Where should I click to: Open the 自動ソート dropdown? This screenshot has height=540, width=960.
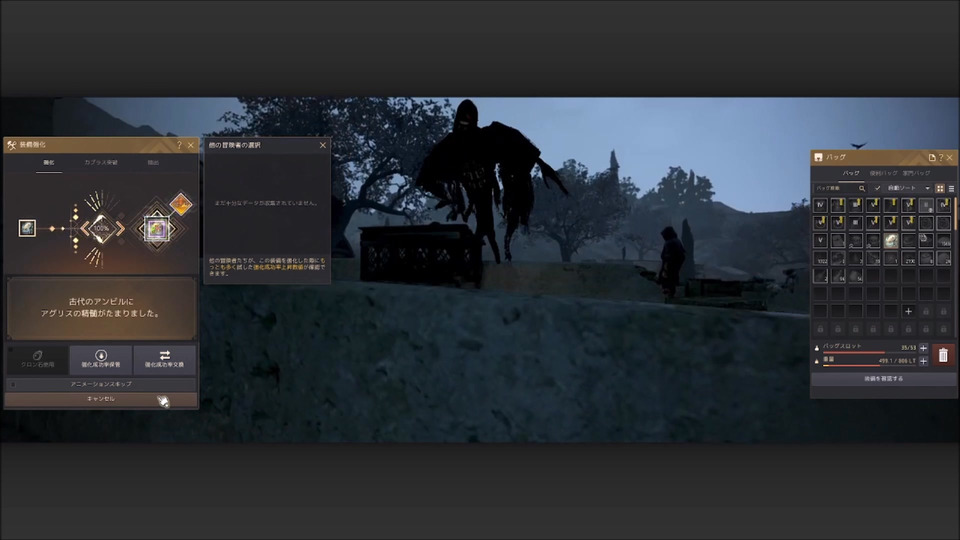pos(909,189)
